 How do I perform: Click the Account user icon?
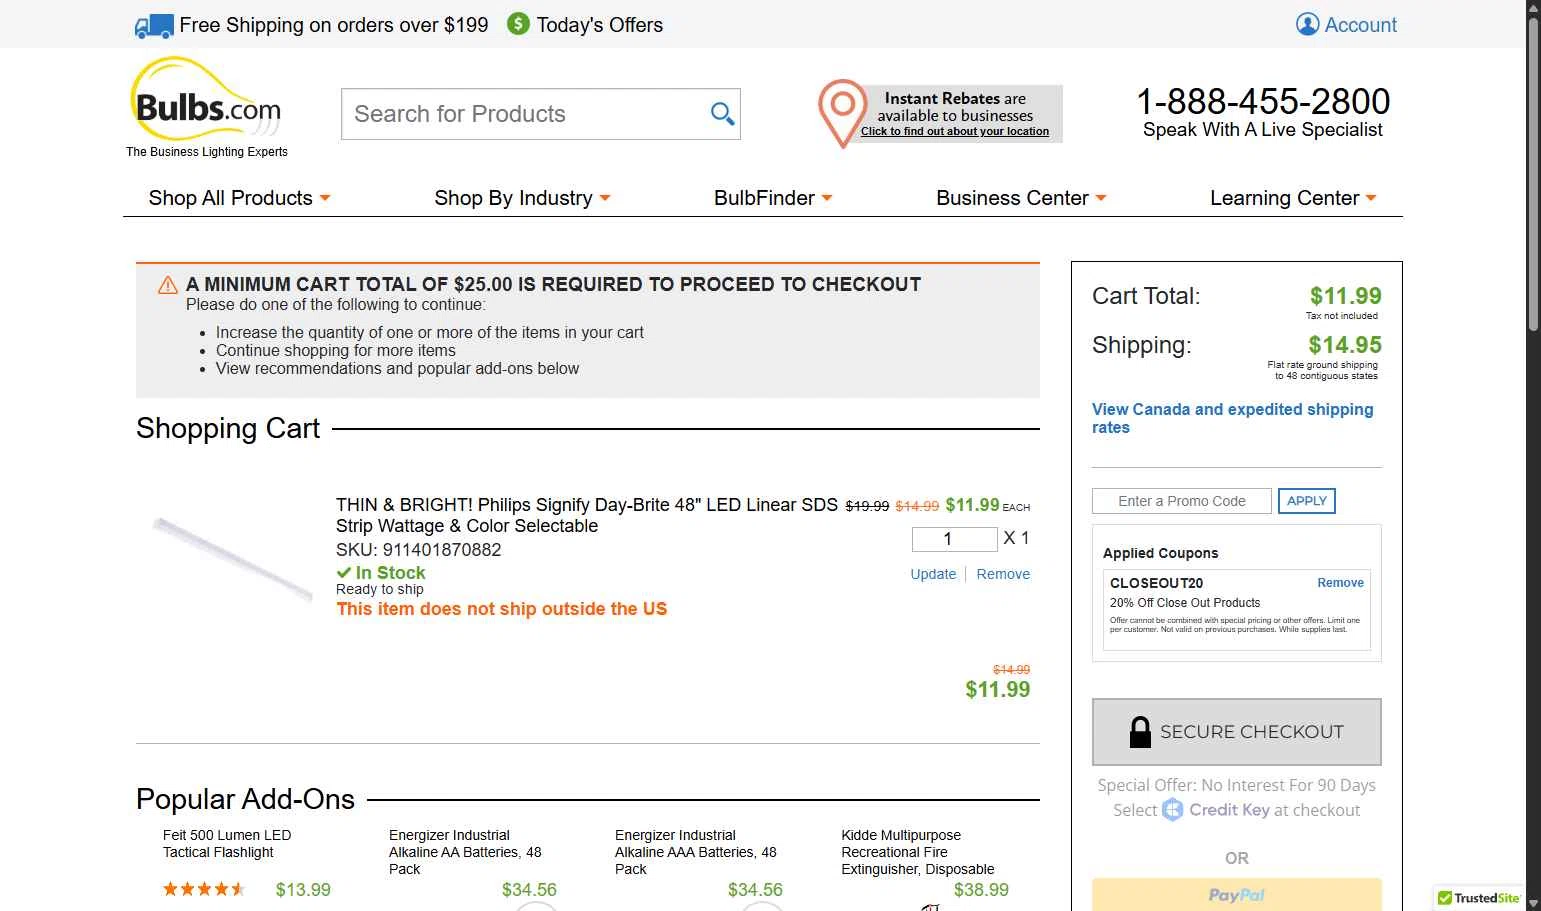pyautogui.click(x=1307, y=24)
